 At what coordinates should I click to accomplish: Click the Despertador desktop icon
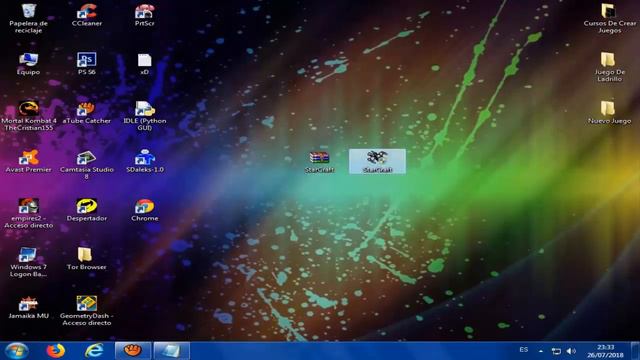pos(87,209)
